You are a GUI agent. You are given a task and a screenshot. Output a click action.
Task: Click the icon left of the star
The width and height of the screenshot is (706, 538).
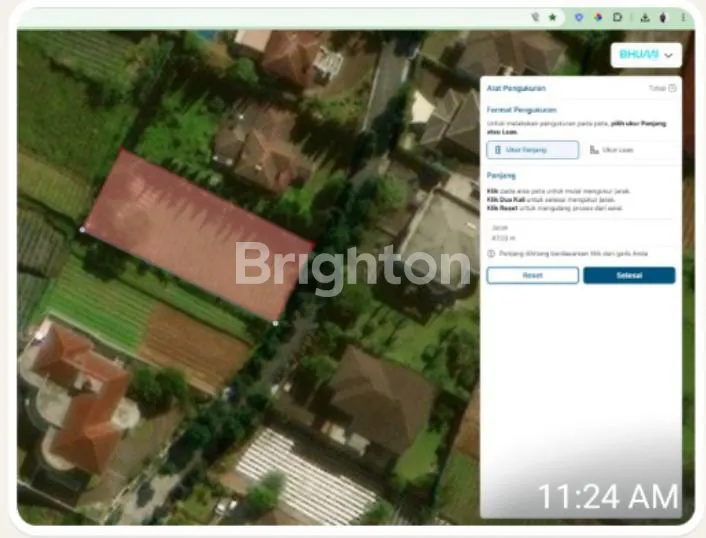(536, 17)
